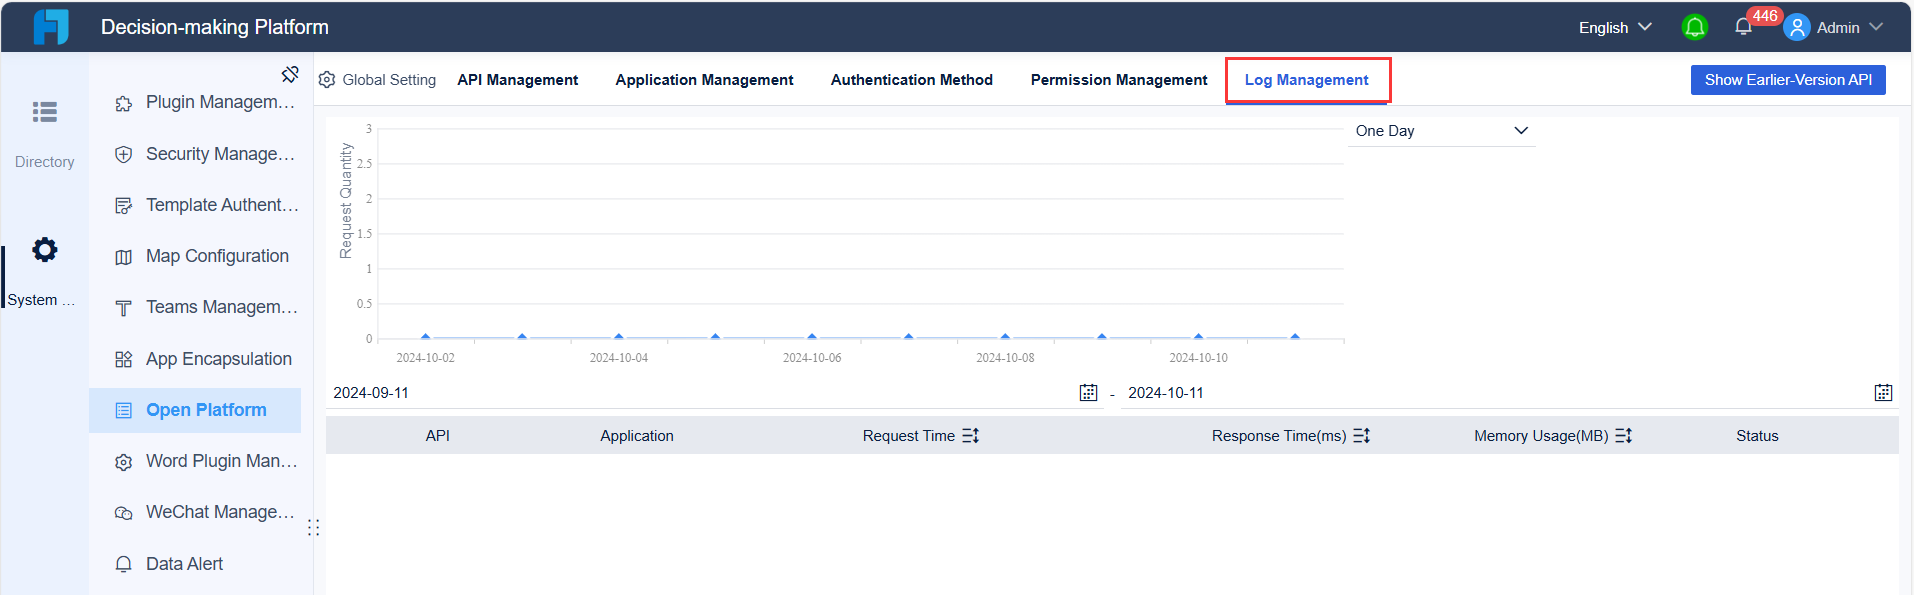Click the API column header
1914x595 pixels.
(437, 436)
